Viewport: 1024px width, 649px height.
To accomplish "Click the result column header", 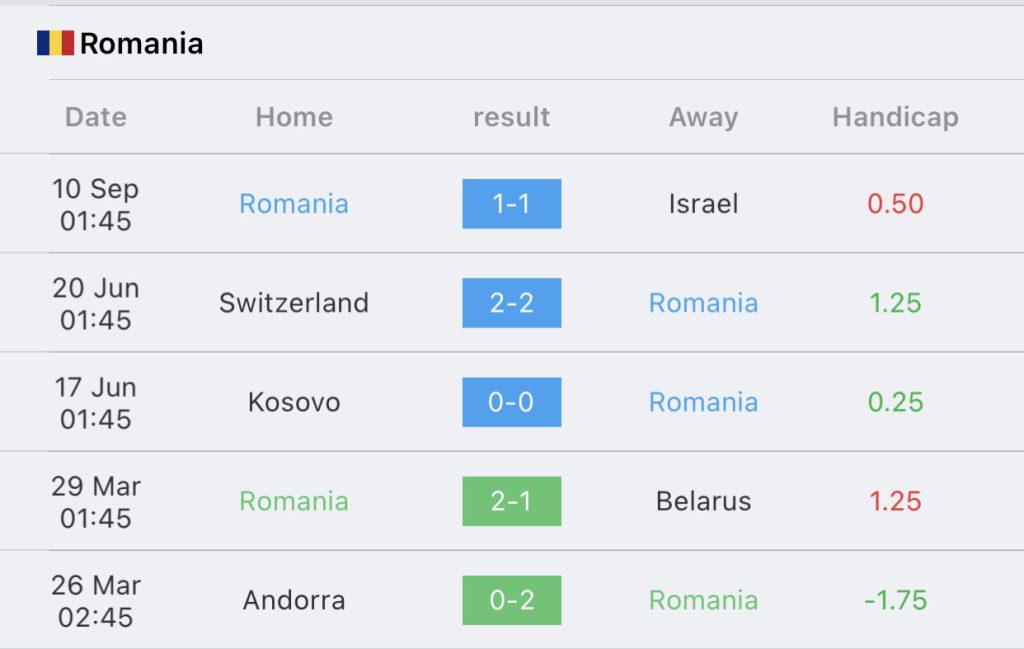I will tap(511, 117).
